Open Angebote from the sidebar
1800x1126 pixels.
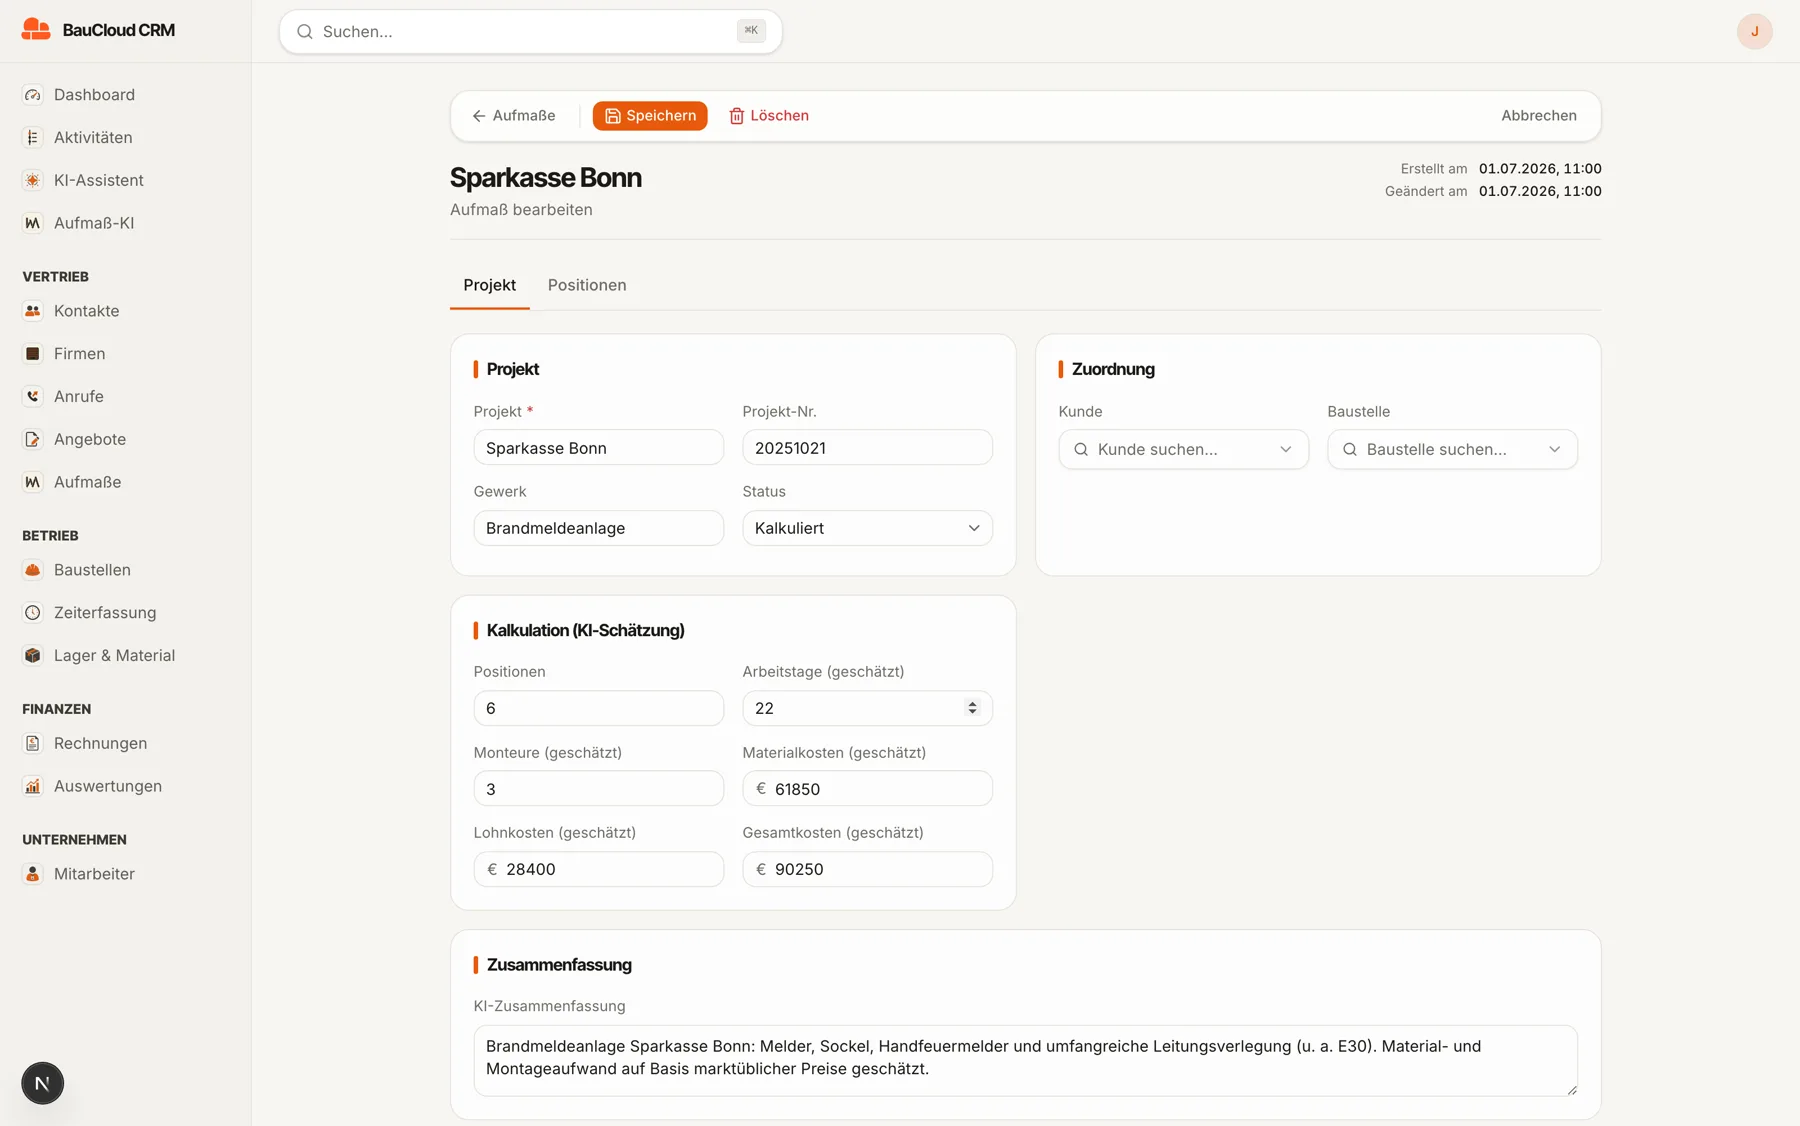point(89,439)
